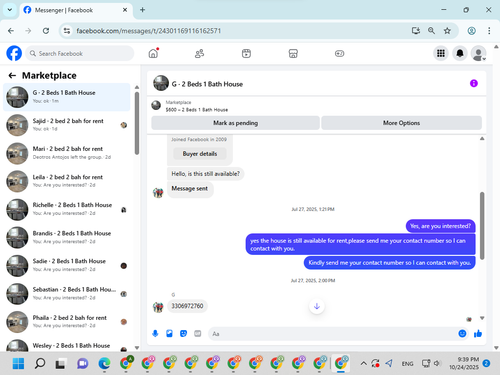Image resolution: width=500 pixels, height=375 pixels.
Task: Open the Facebook home logo
Action: point(14,53)
